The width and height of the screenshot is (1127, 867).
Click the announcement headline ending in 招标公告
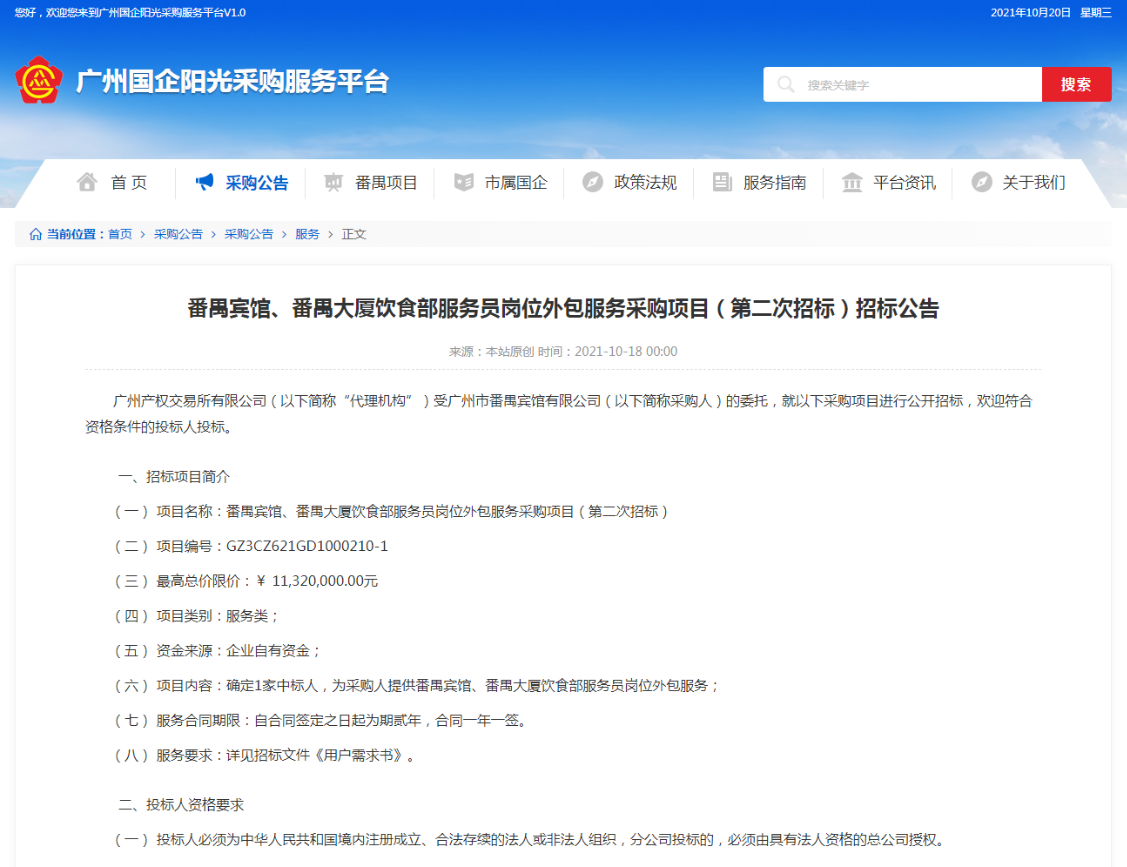[x=564, y=308]
